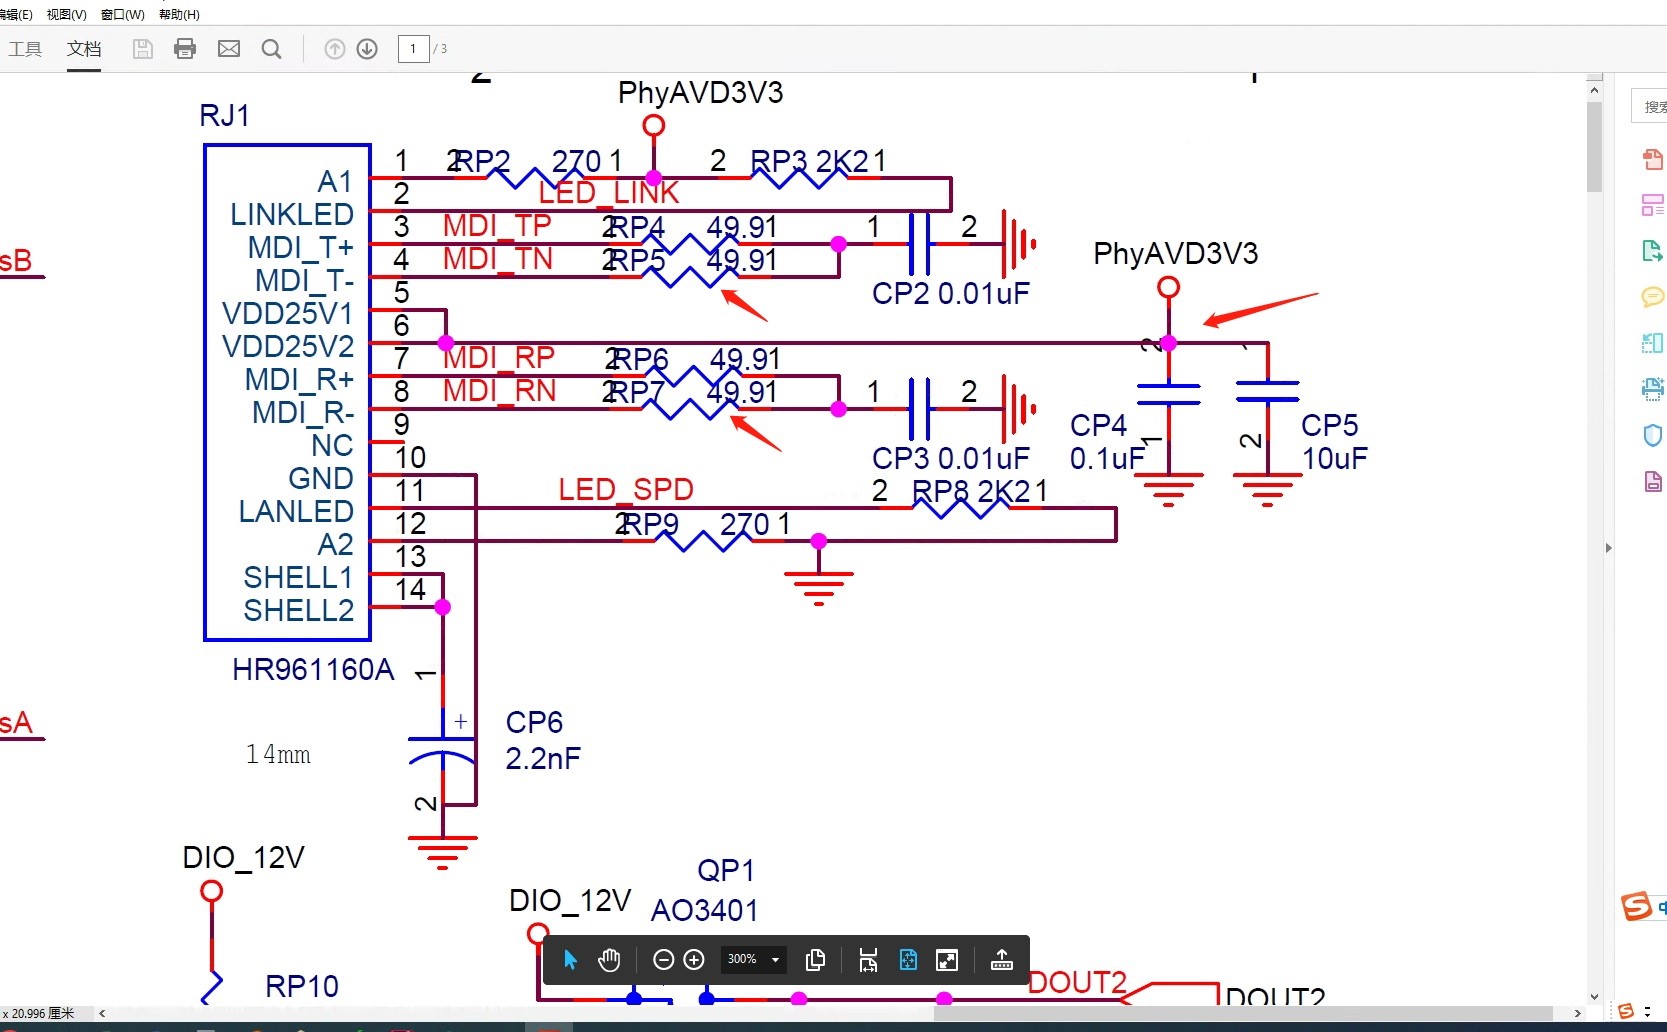
Task: Open the find magnifier tool
Action: click(x=271, y=49)
